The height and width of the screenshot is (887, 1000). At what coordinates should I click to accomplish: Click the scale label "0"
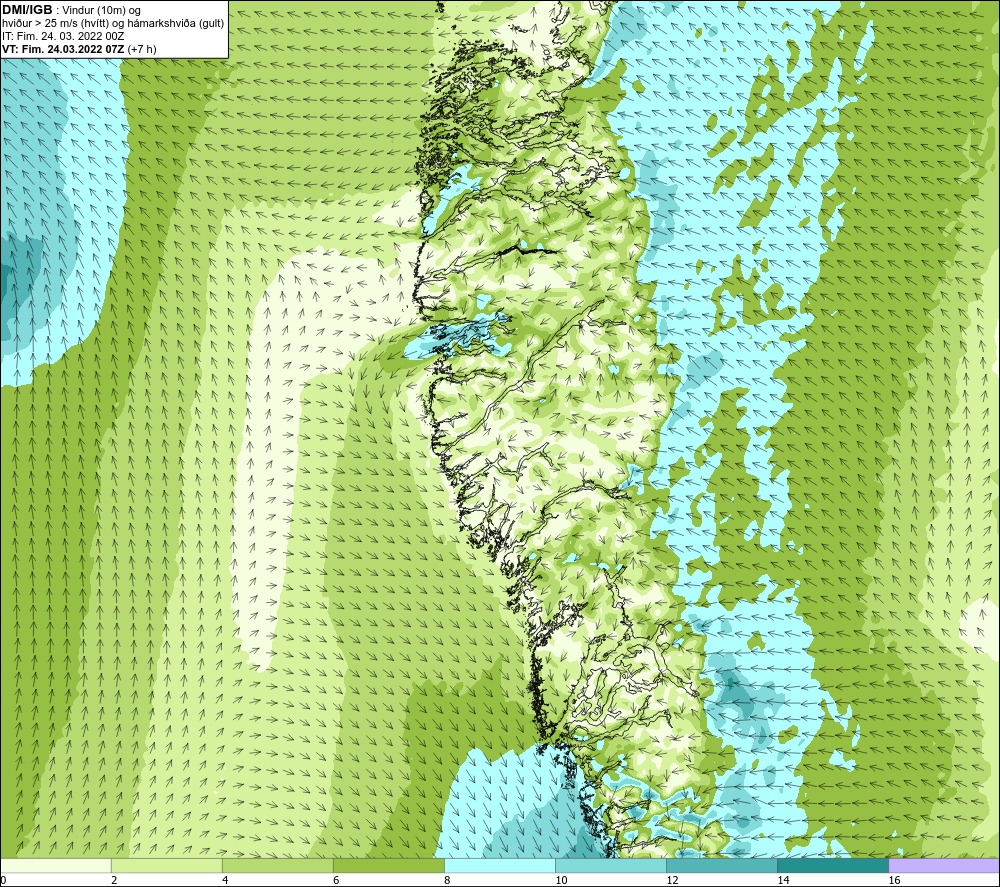(3, 881)
